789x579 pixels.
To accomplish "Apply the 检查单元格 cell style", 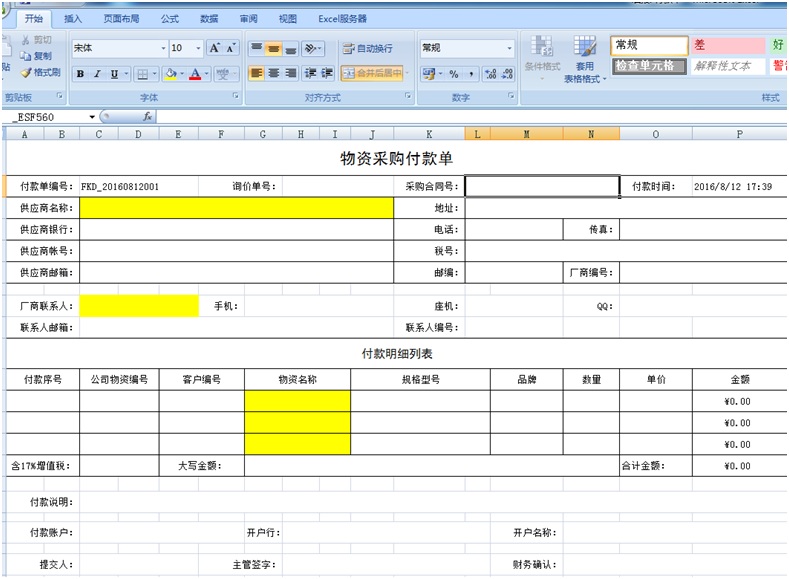I will point(649,66).
